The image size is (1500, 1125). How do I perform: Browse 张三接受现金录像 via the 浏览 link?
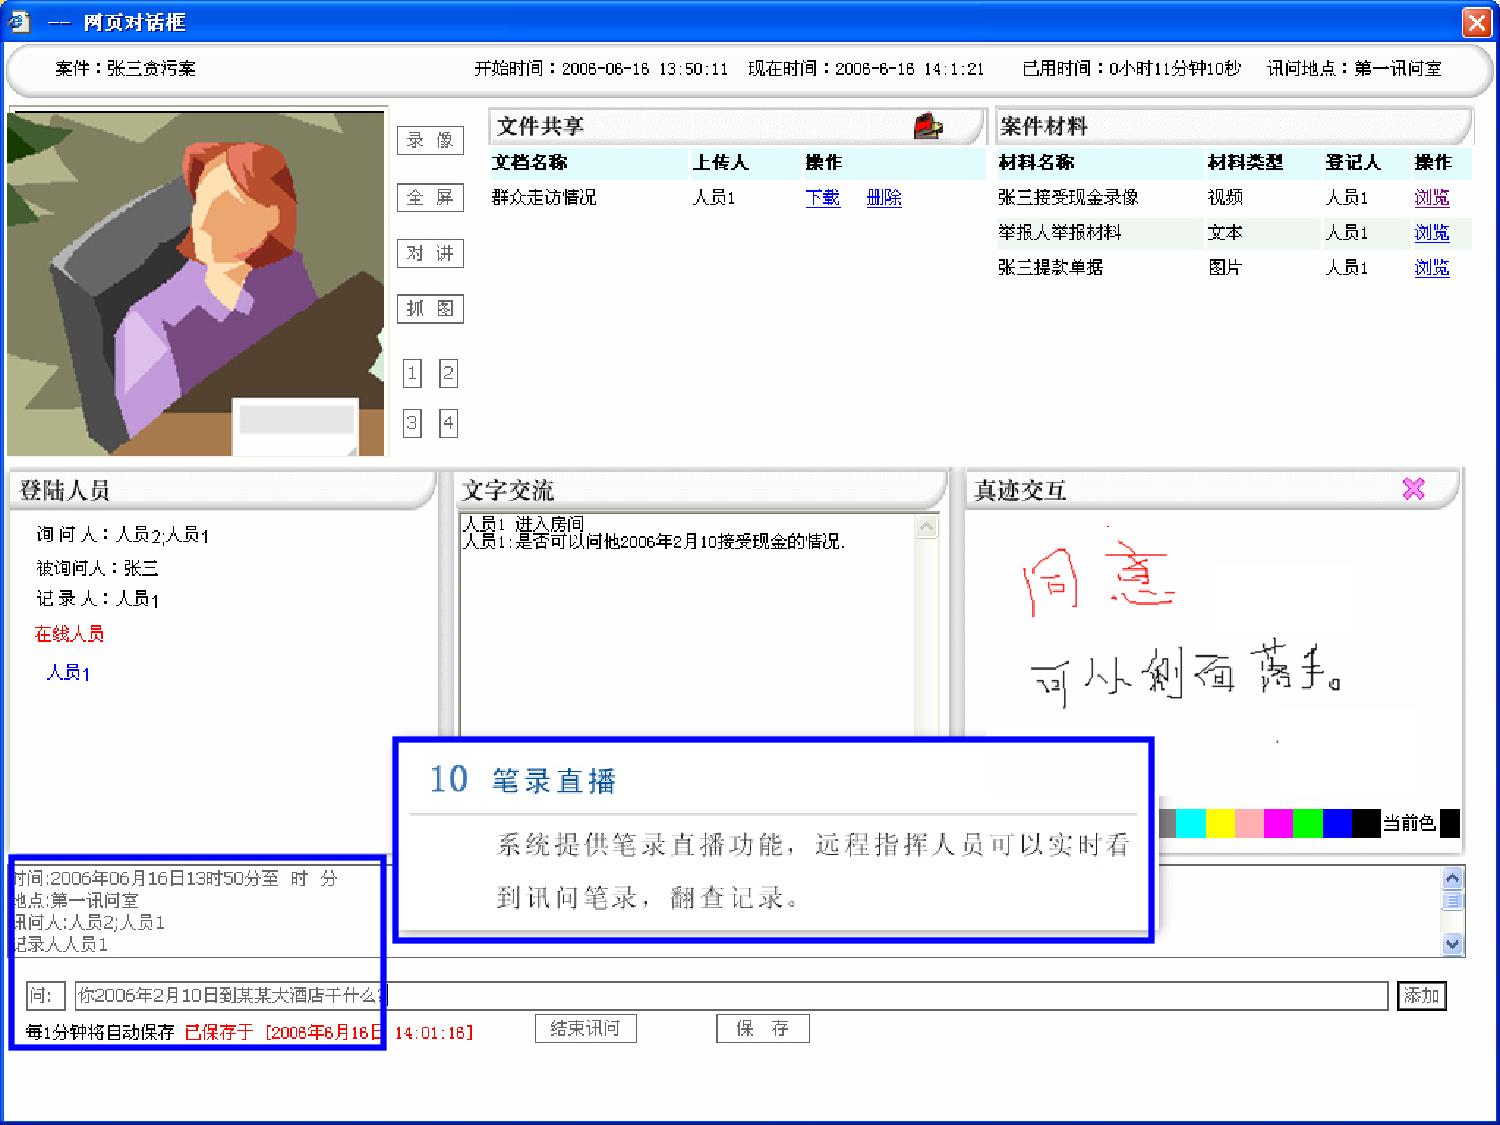[x=1432, y=197]
